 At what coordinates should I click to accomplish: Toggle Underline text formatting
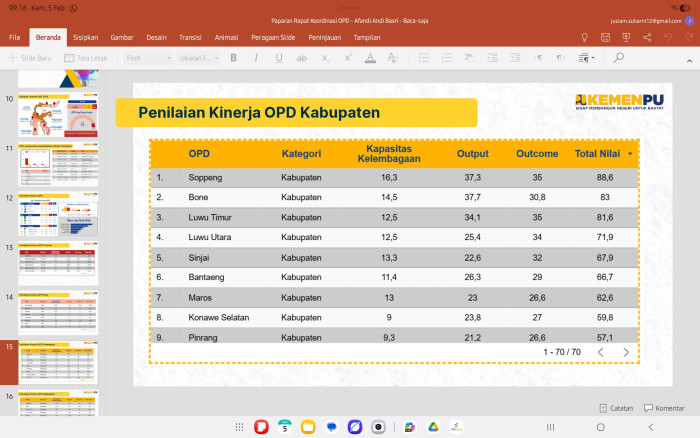278,58
